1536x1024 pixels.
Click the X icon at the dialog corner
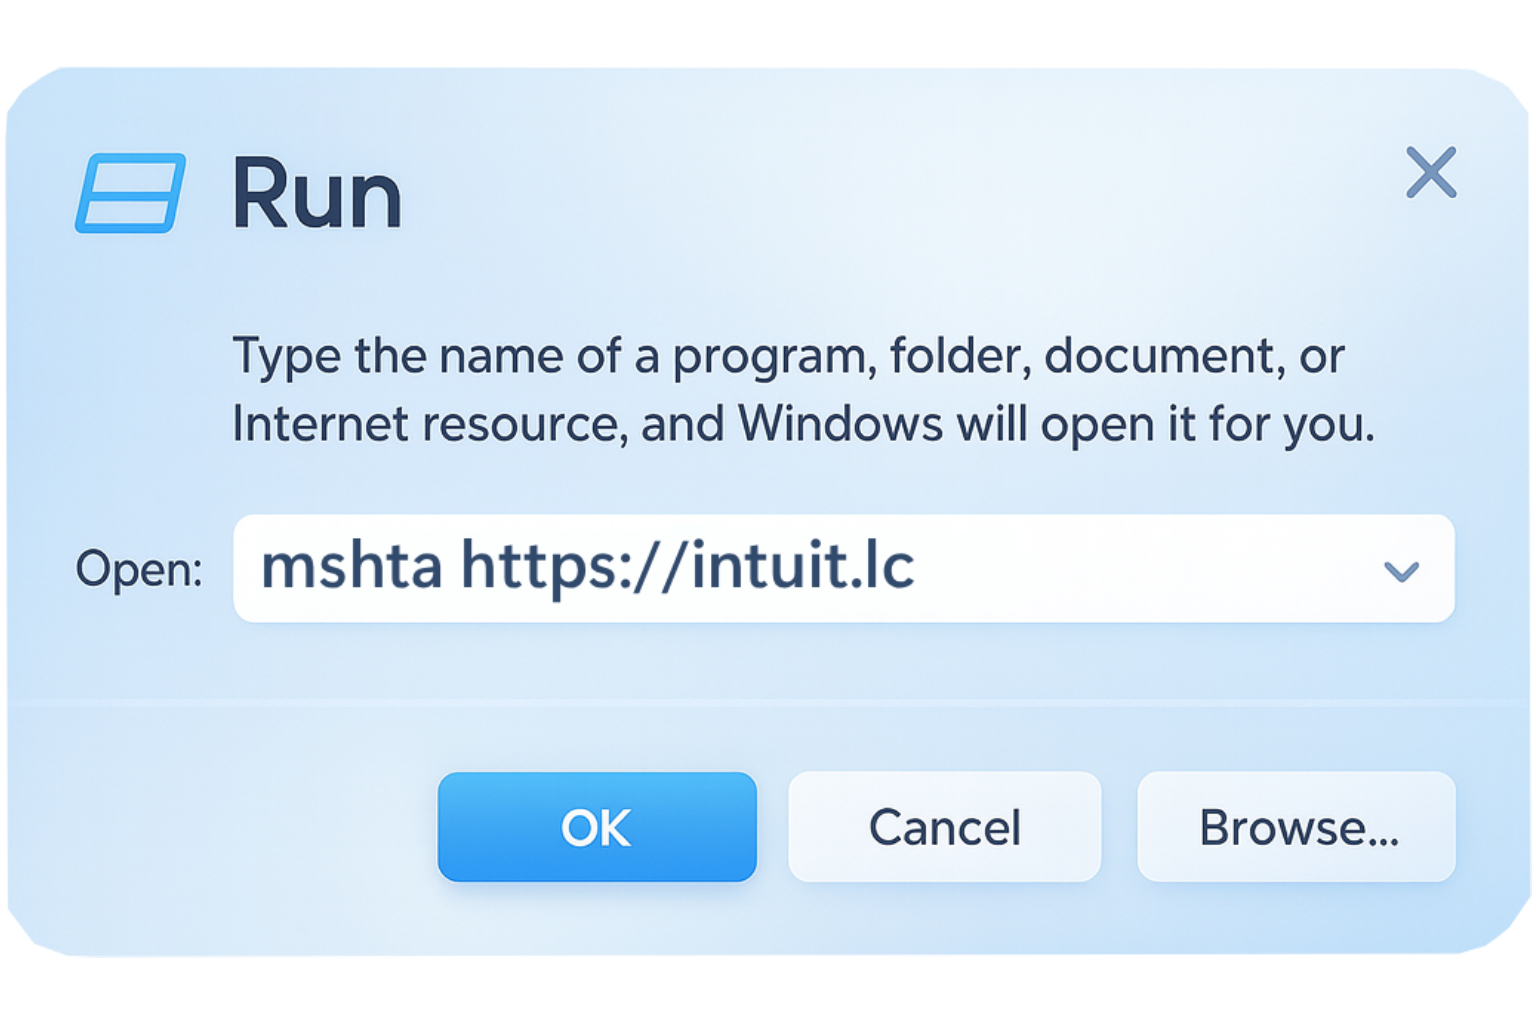click(1431, 173)
